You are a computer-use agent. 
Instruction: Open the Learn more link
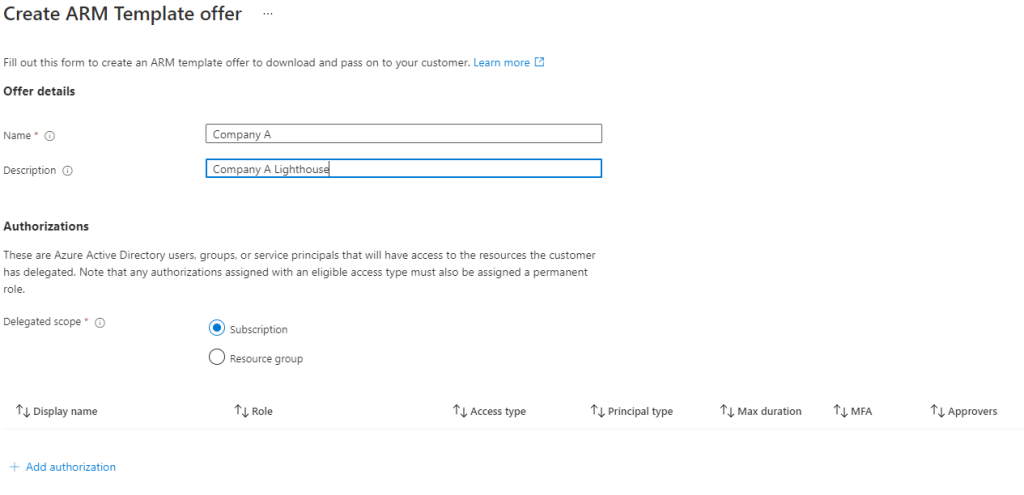(501, 62)
